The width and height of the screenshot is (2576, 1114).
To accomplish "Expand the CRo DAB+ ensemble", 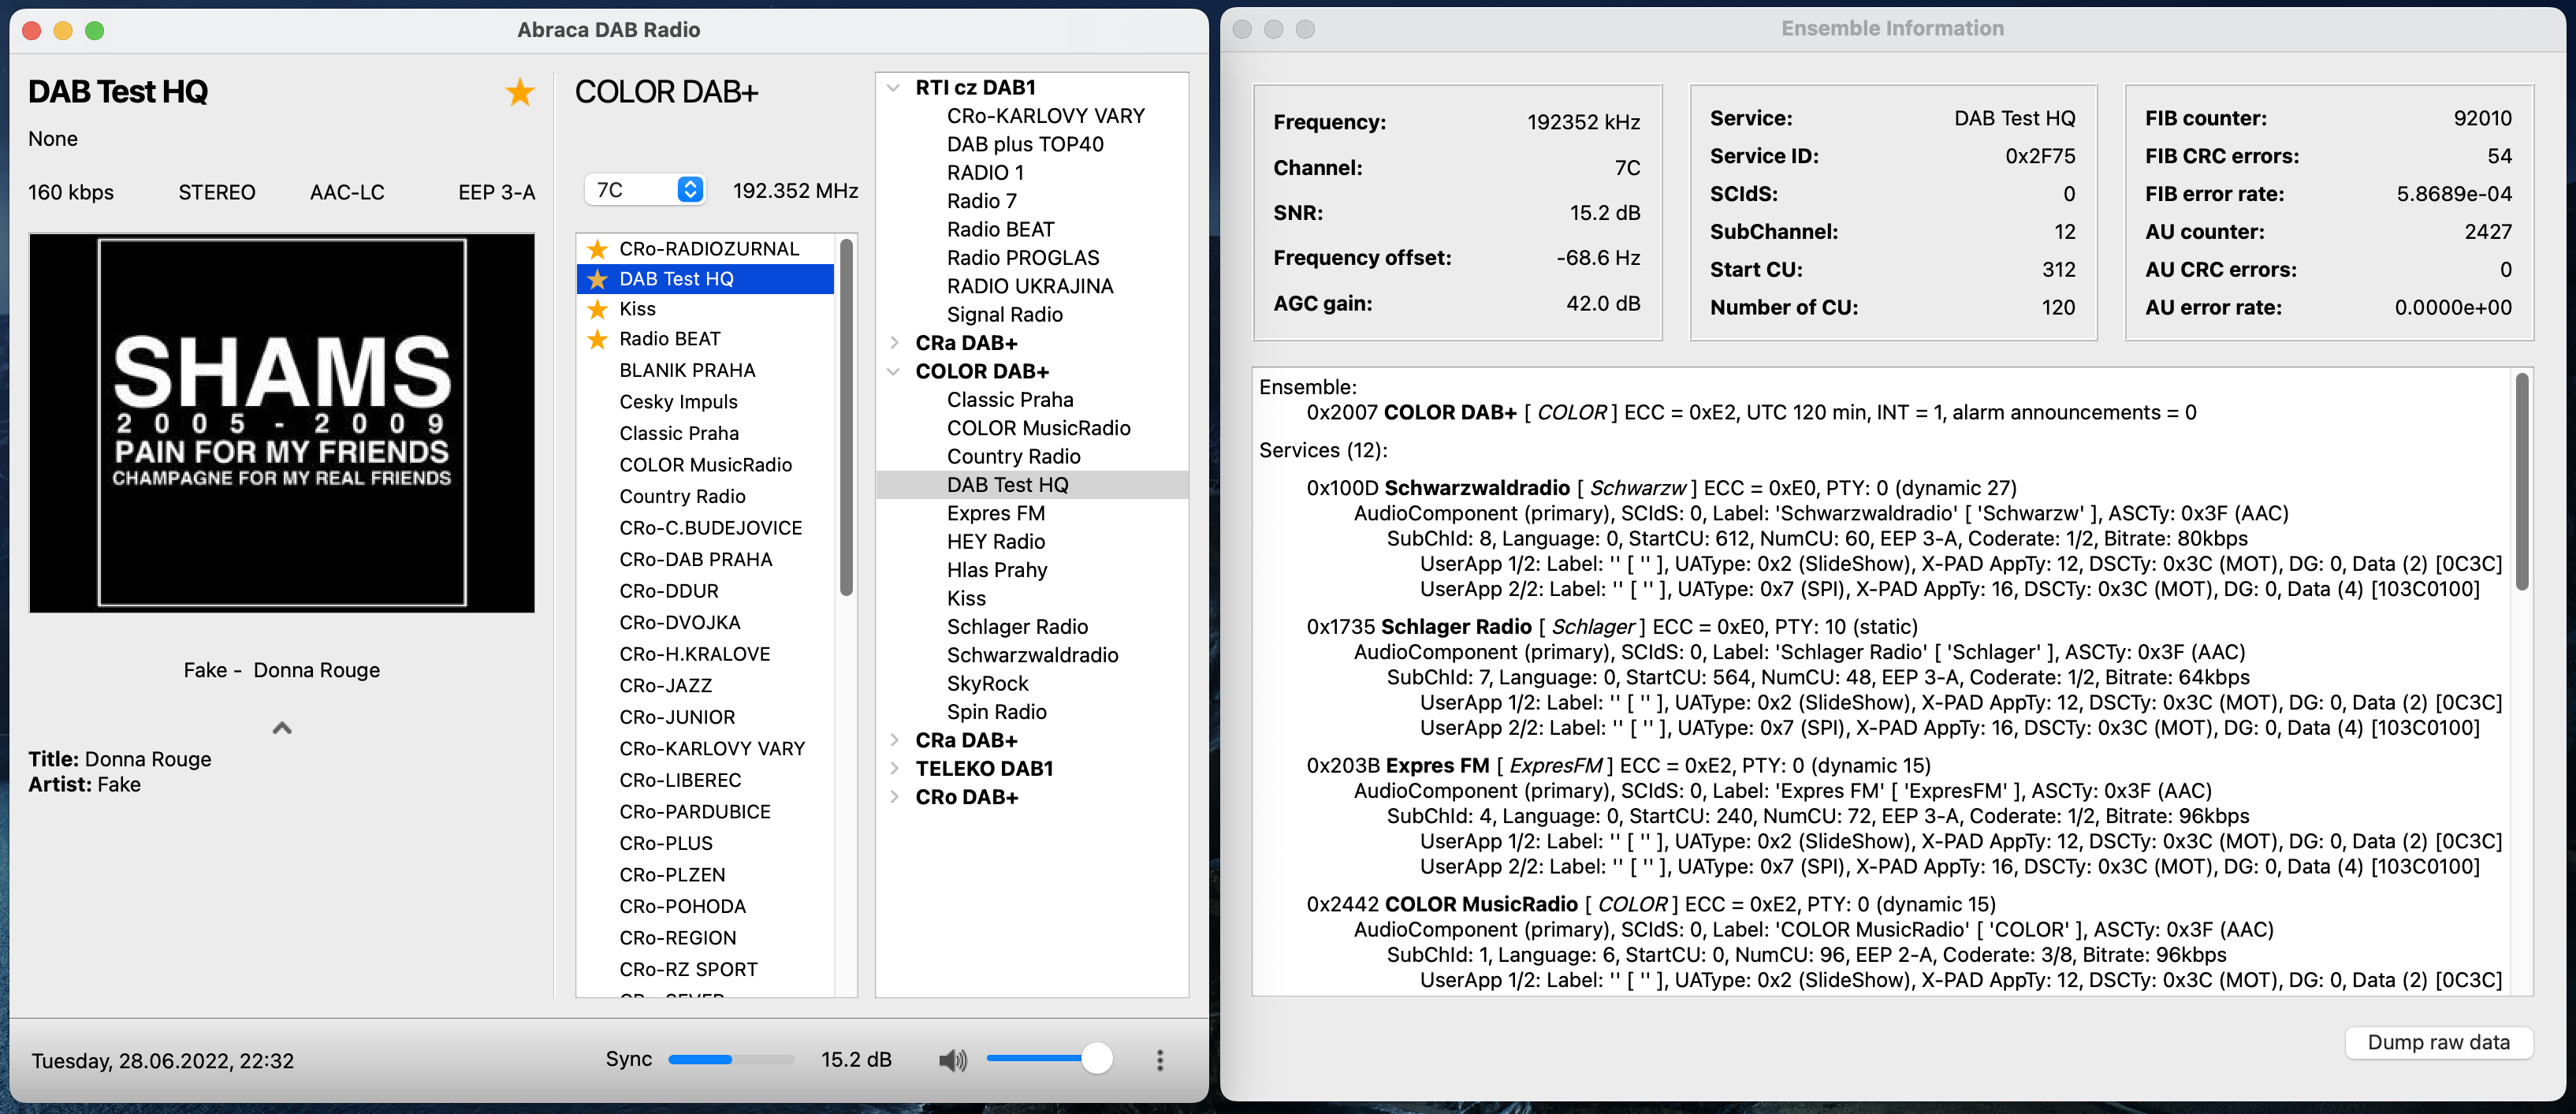I will (x=893, y=796).
